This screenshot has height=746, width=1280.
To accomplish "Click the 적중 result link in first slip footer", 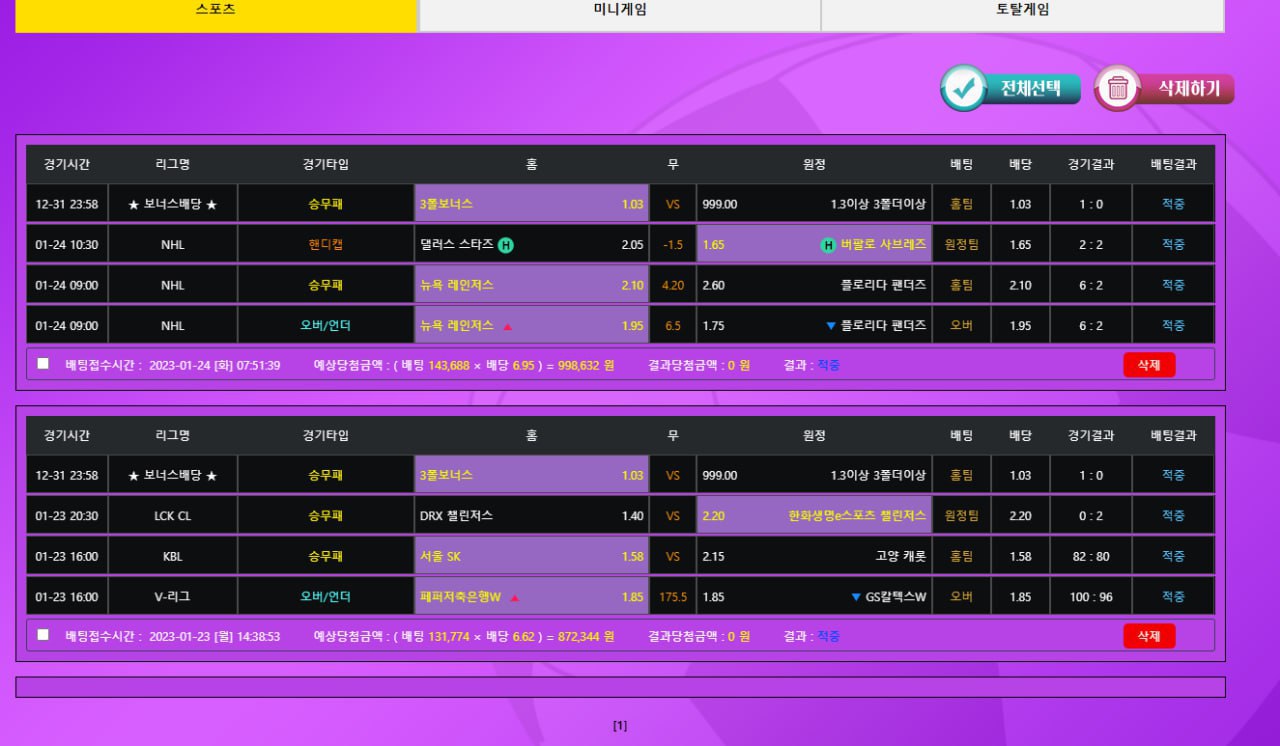I will 828,365.
